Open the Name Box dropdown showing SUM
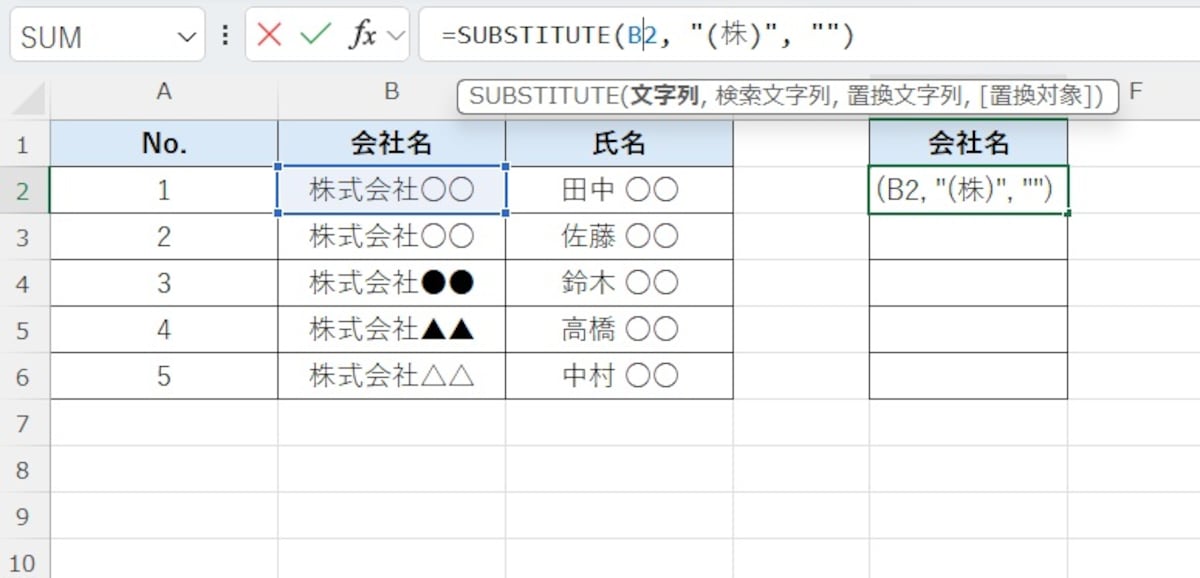 click(185, 36)
